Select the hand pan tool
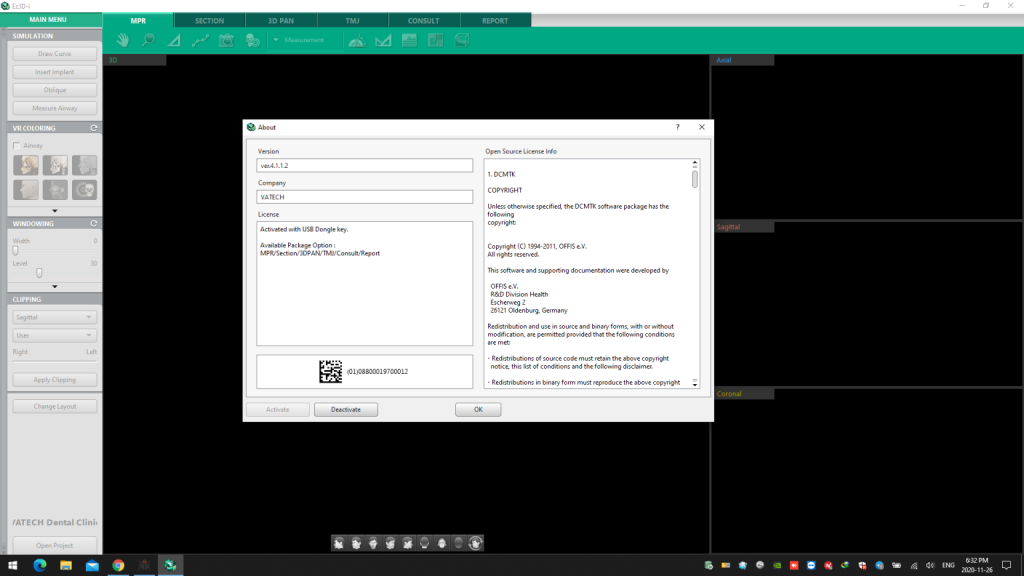Viewport: 1024px width, 576px height. [122, 40]
